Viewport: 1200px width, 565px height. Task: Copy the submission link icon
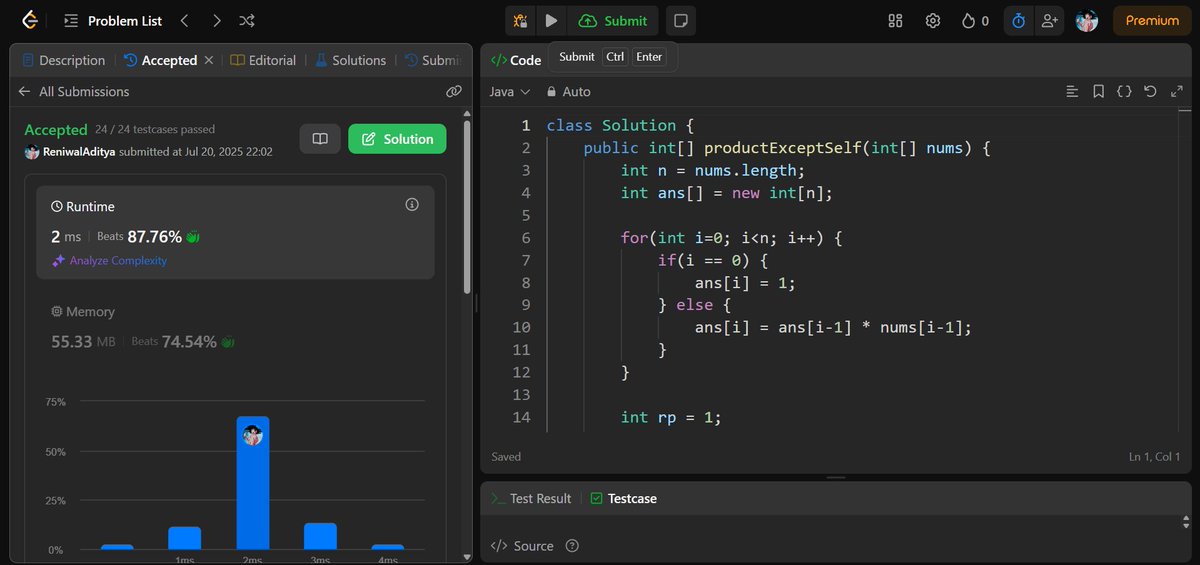[x=453, y=91]
